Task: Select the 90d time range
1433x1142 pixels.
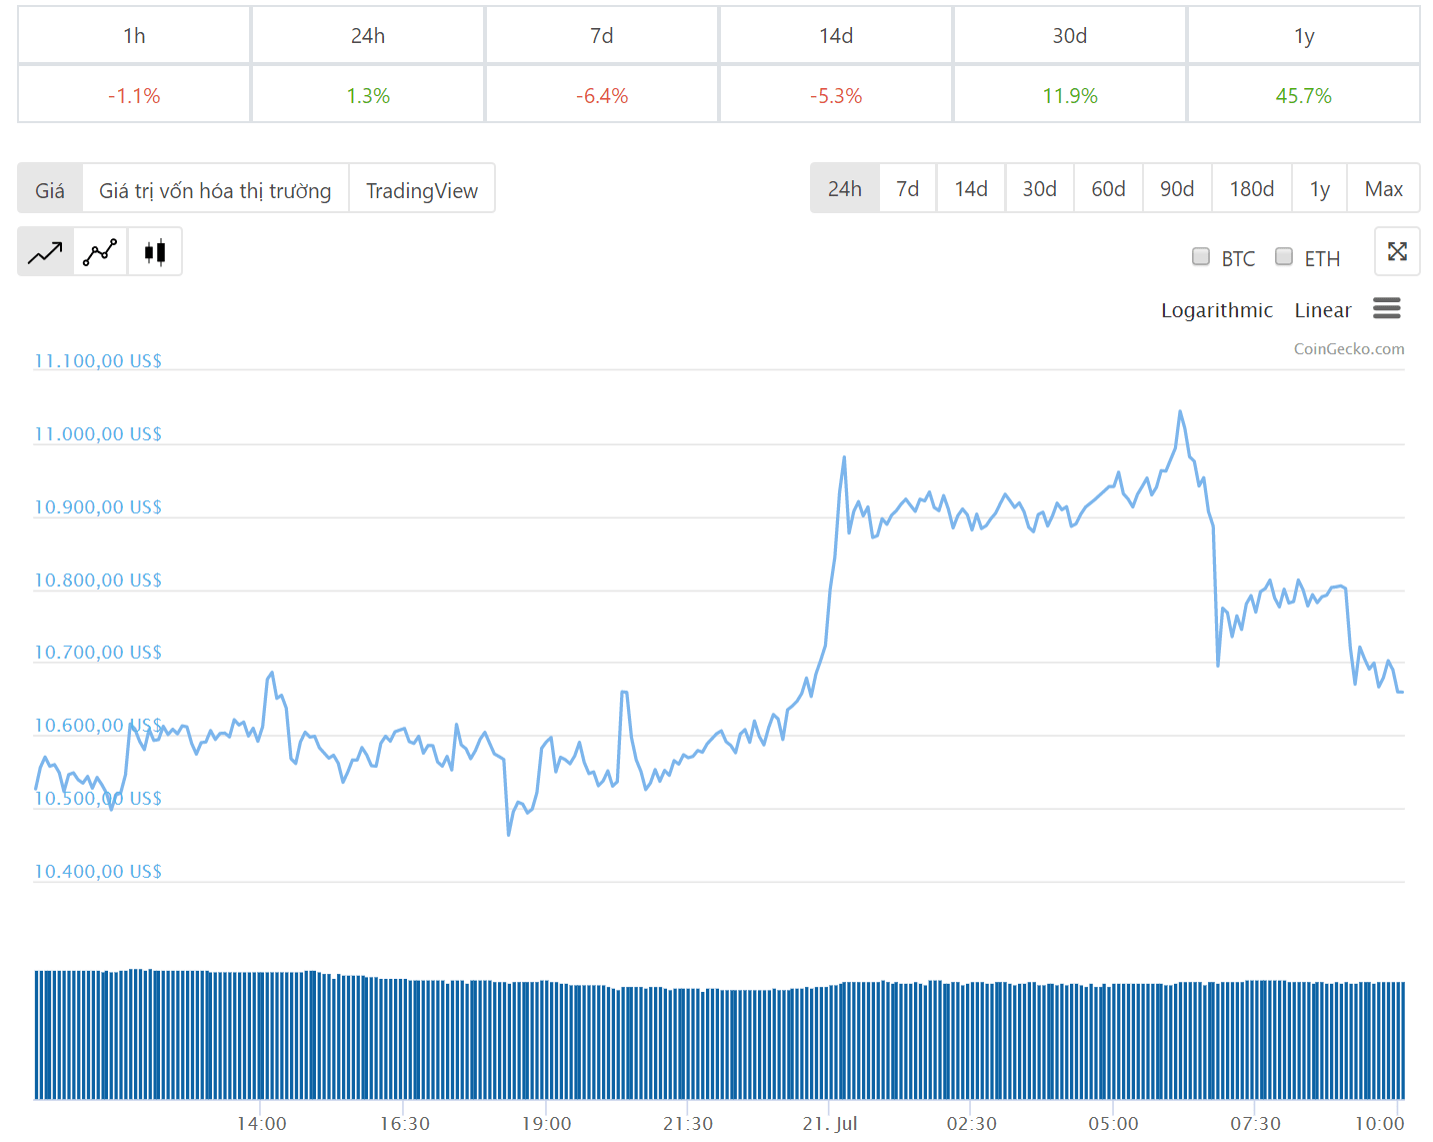Action: (x=1177, y=188)
